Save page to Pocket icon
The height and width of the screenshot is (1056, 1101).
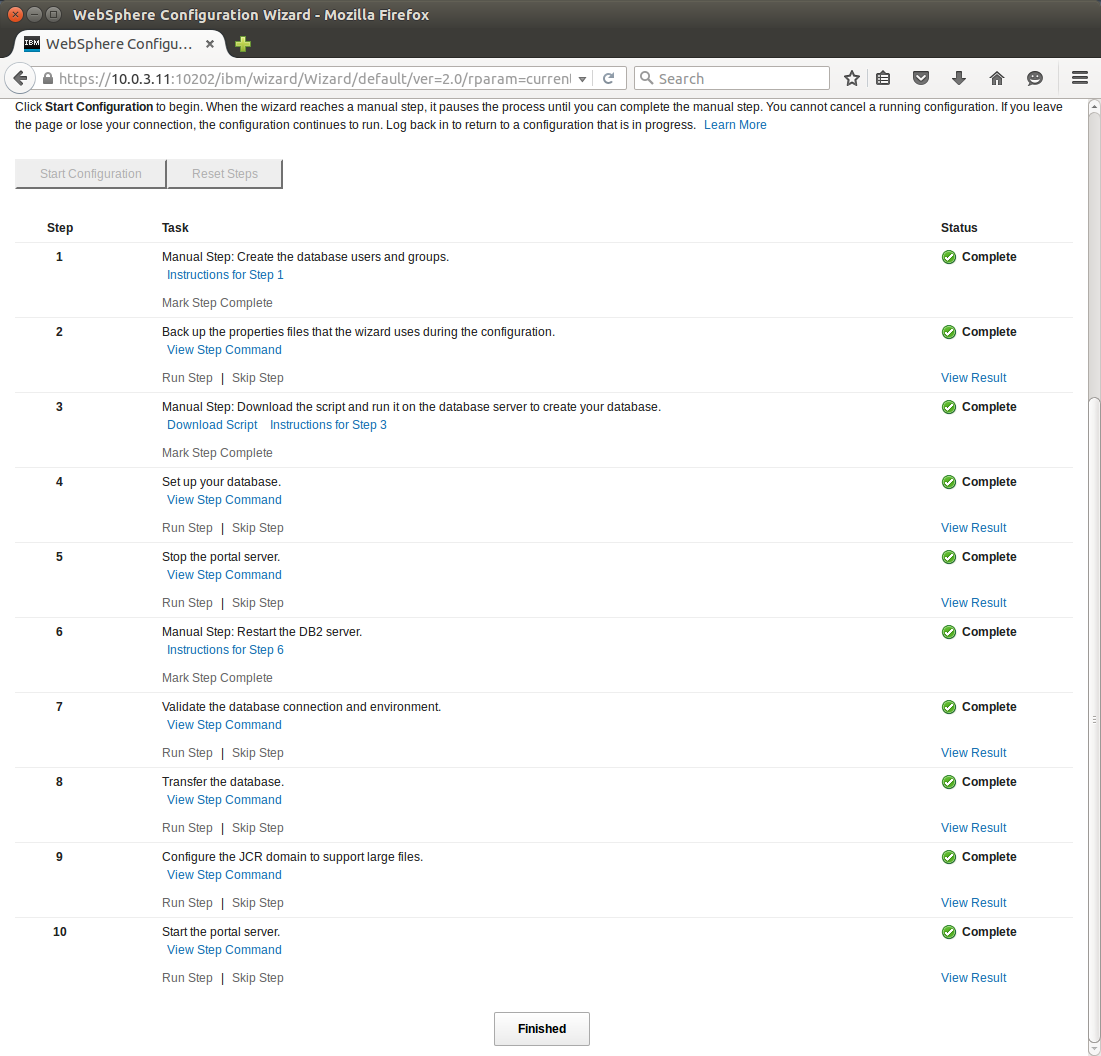point(921,79)
